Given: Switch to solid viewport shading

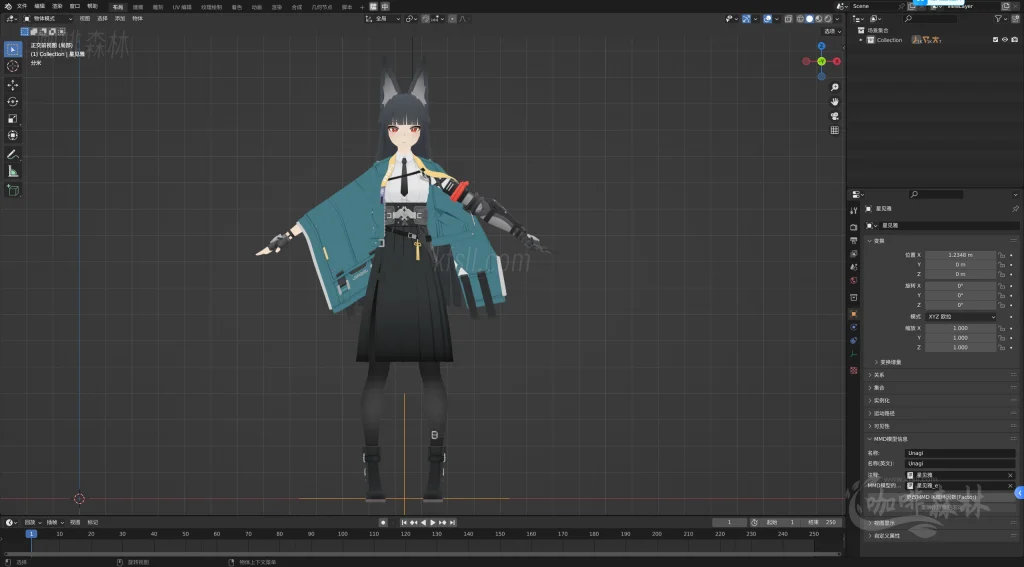Looking at the screenshot, I should tap(810, 19).
